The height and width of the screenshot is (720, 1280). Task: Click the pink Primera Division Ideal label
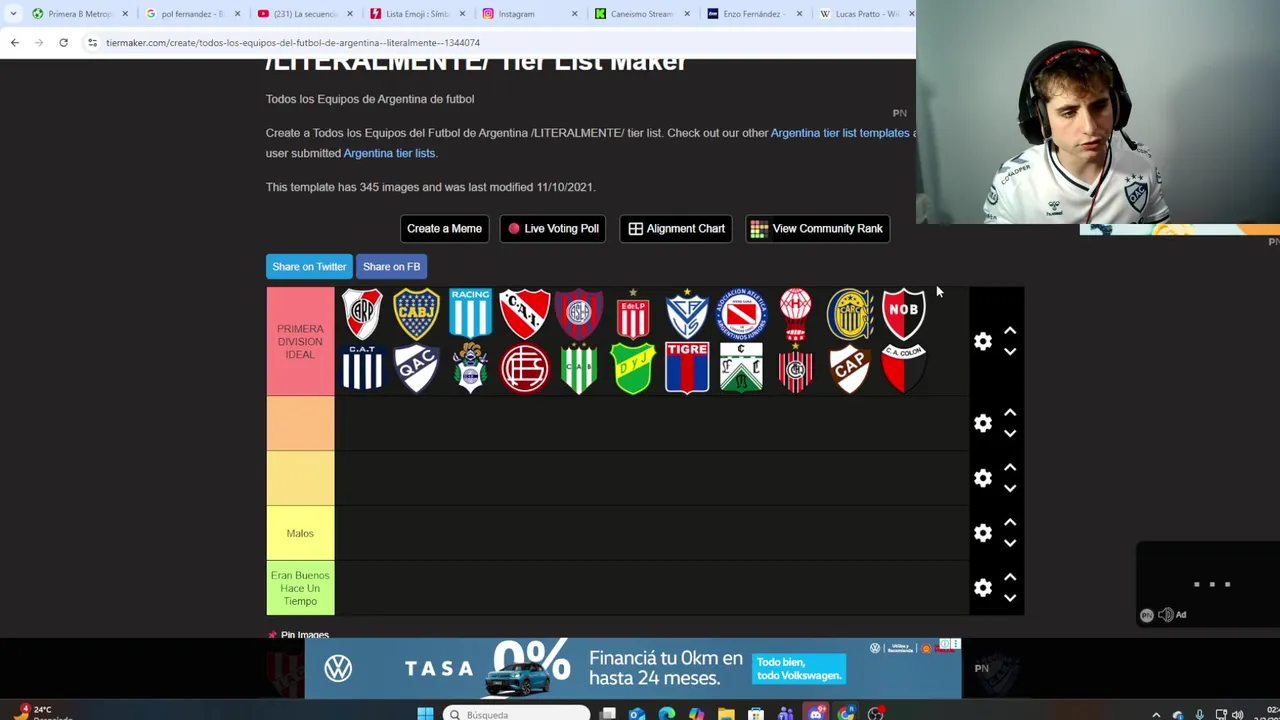tap(300, 342)
